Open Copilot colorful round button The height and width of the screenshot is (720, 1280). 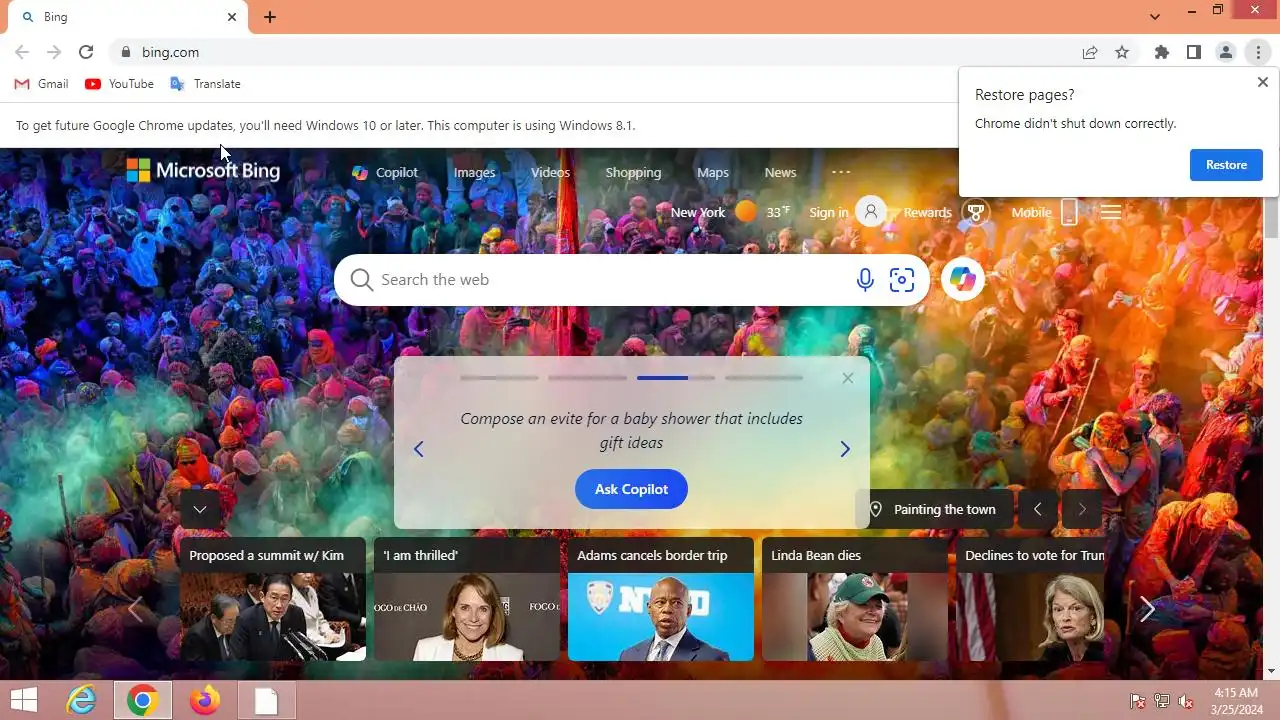(x=963, y=280)
